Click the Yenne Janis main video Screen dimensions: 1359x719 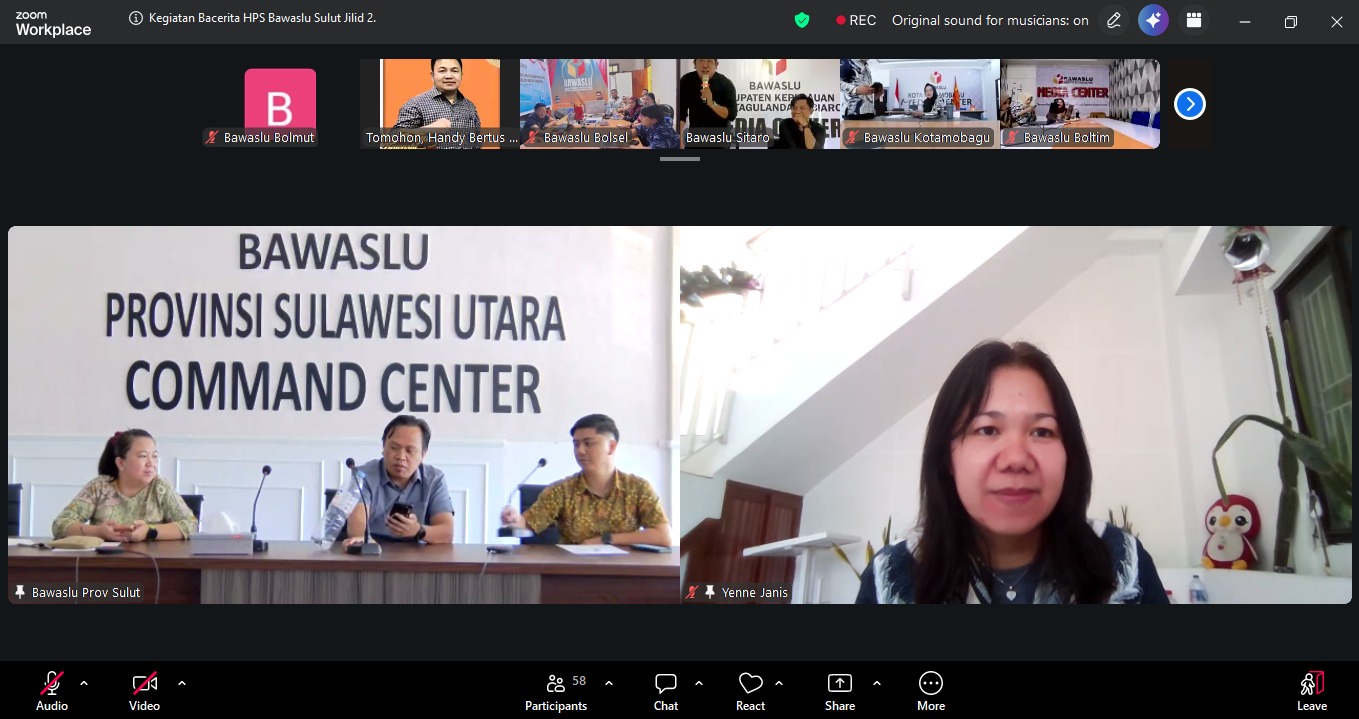(x=1016, y=415)
